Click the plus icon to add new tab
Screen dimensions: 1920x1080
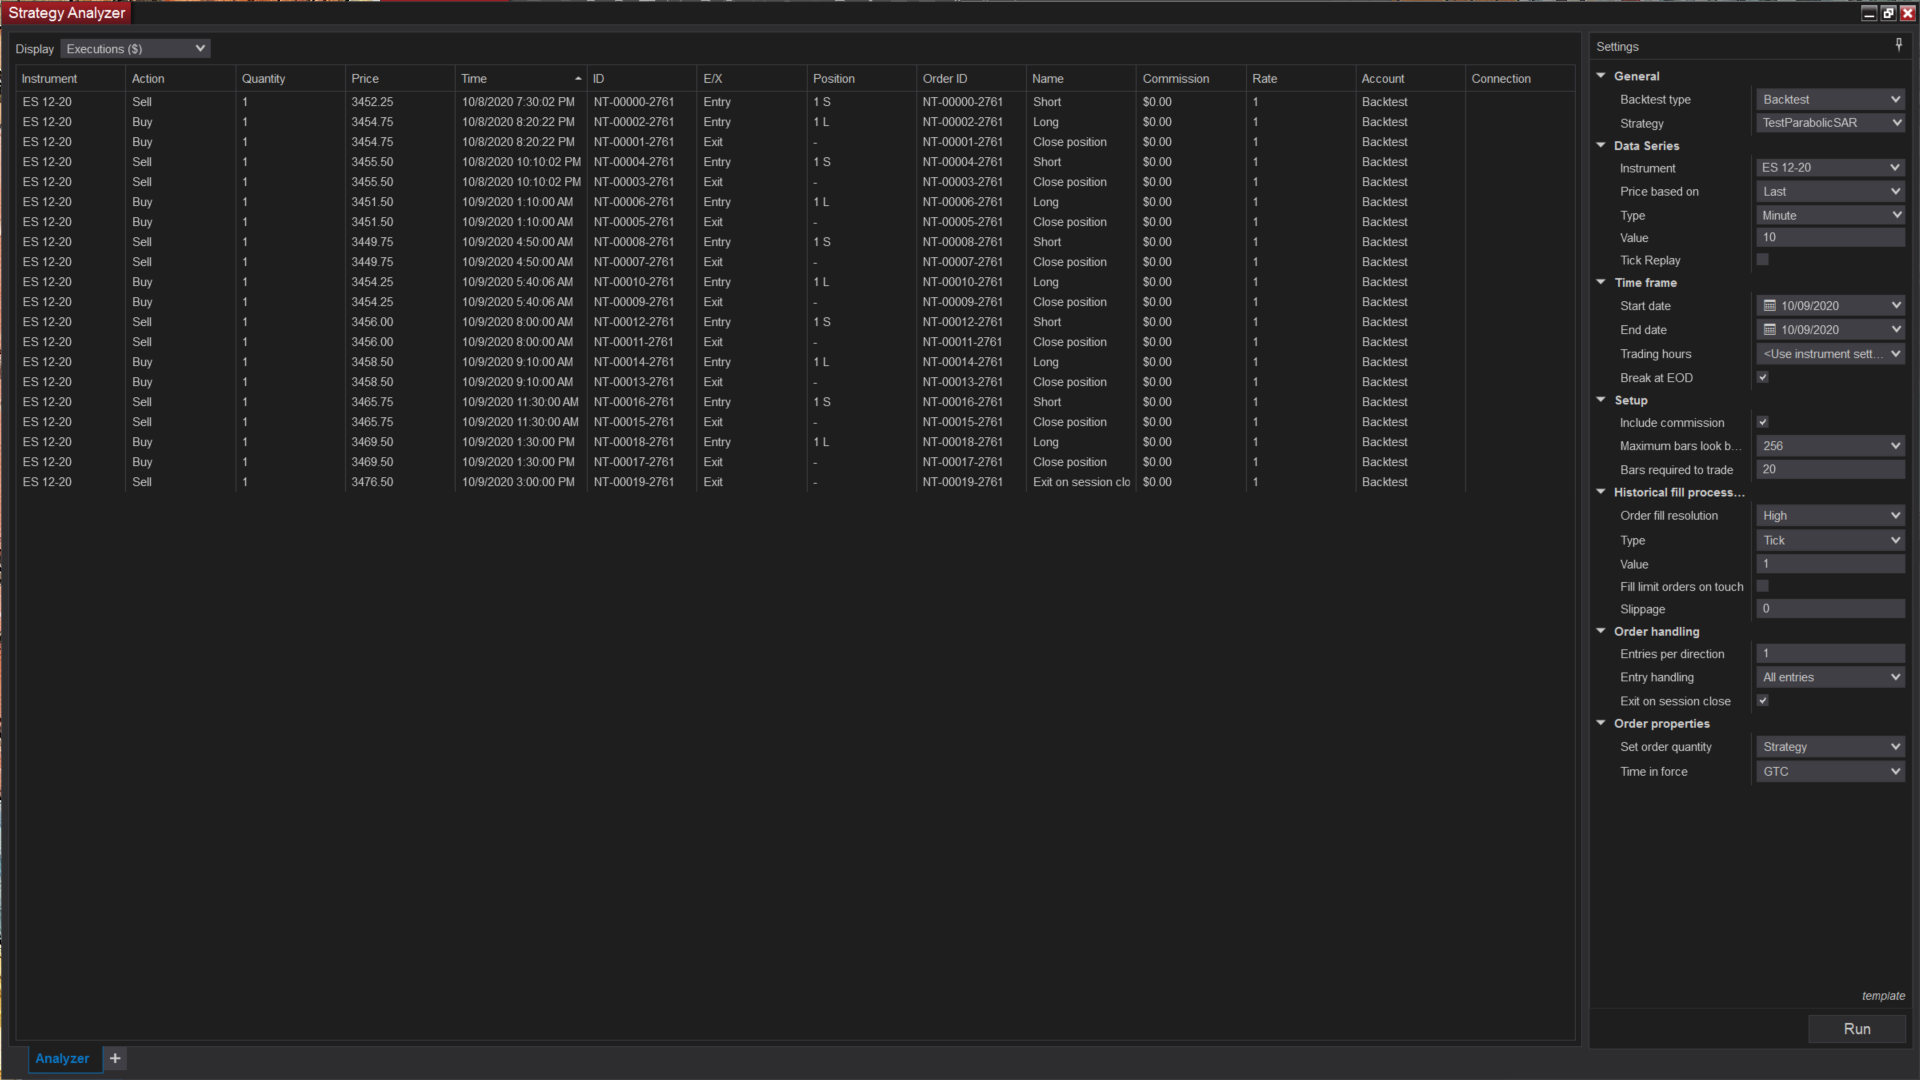tap(115, 1058)
